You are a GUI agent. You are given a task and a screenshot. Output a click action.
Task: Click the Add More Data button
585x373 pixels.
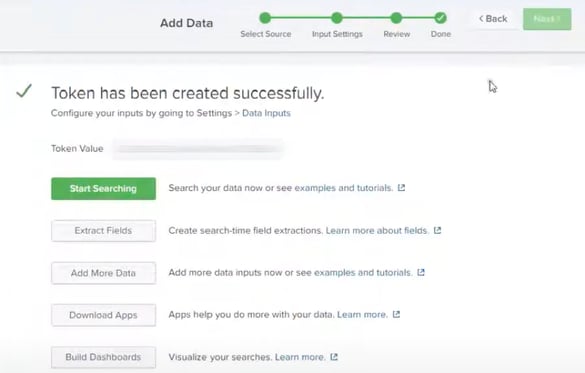[103, 273]
